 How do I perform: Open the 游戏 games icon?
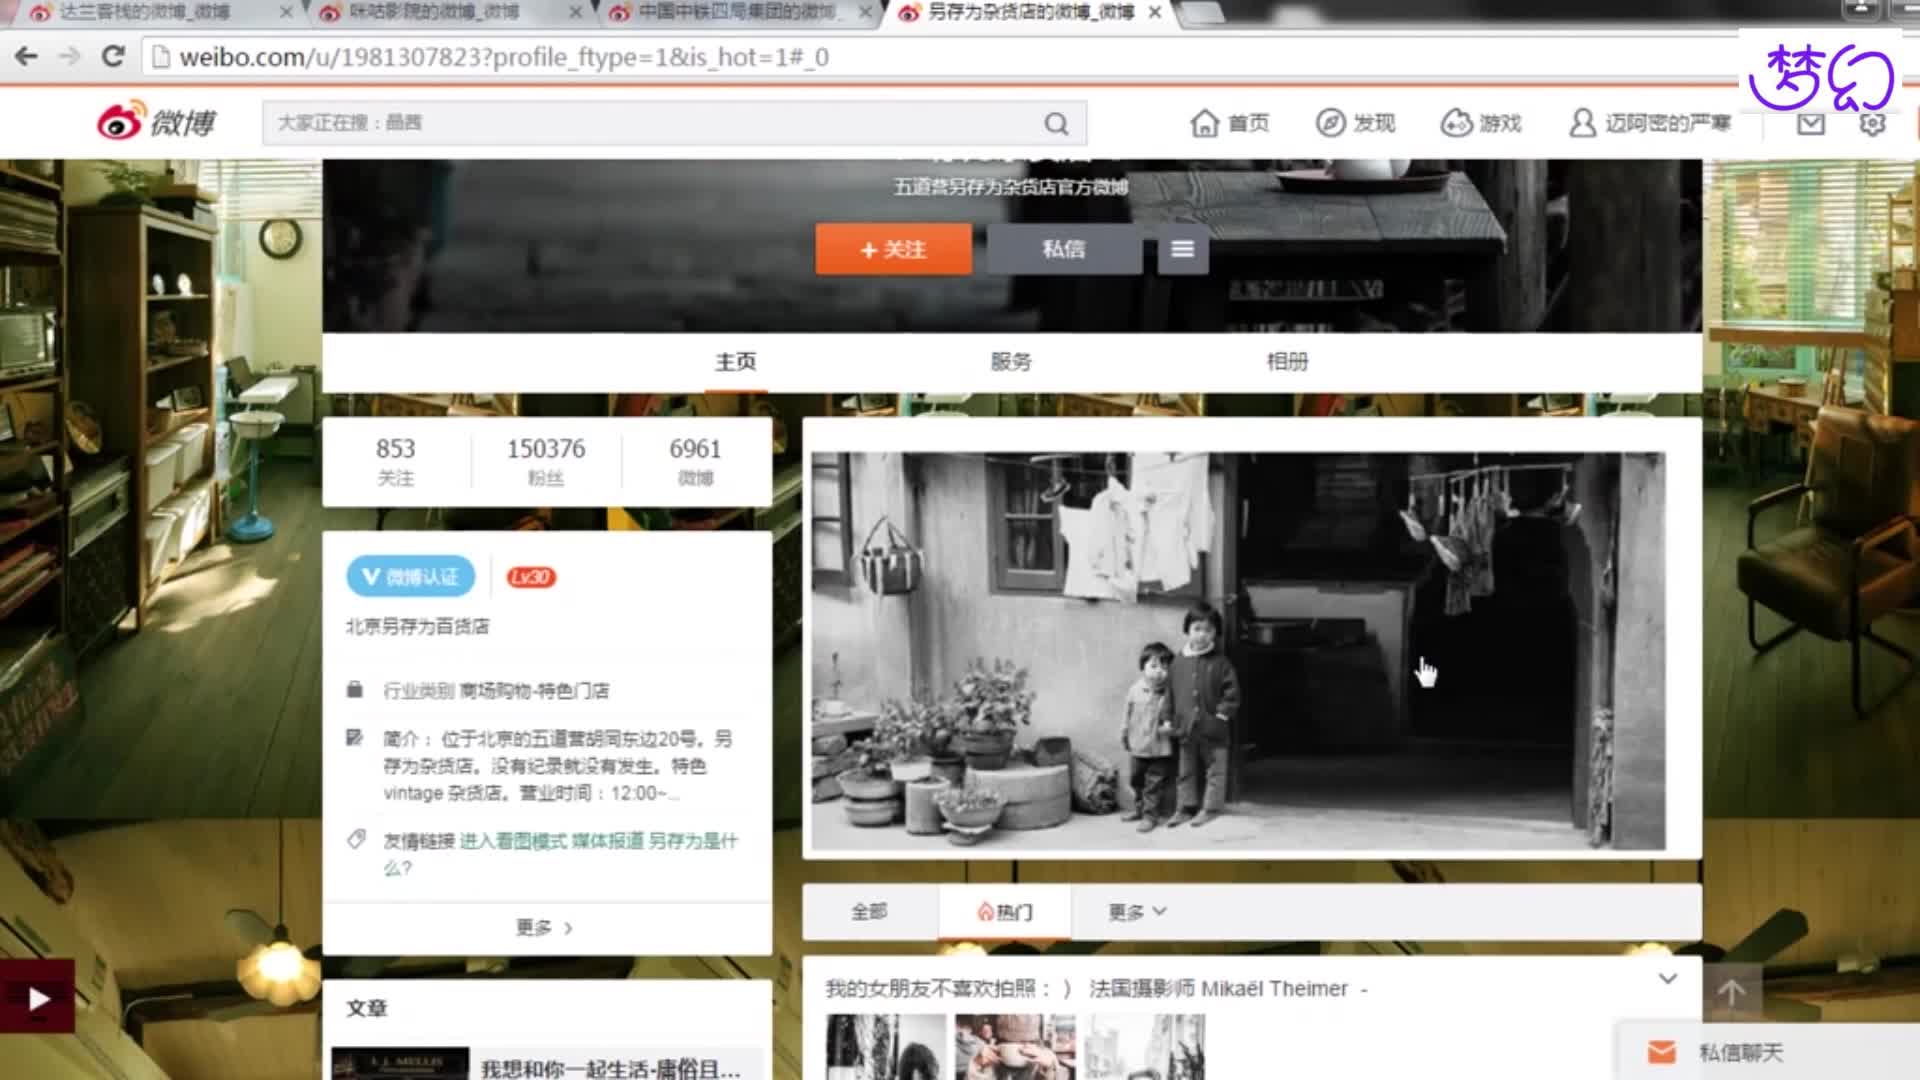tap(1456, 123)
